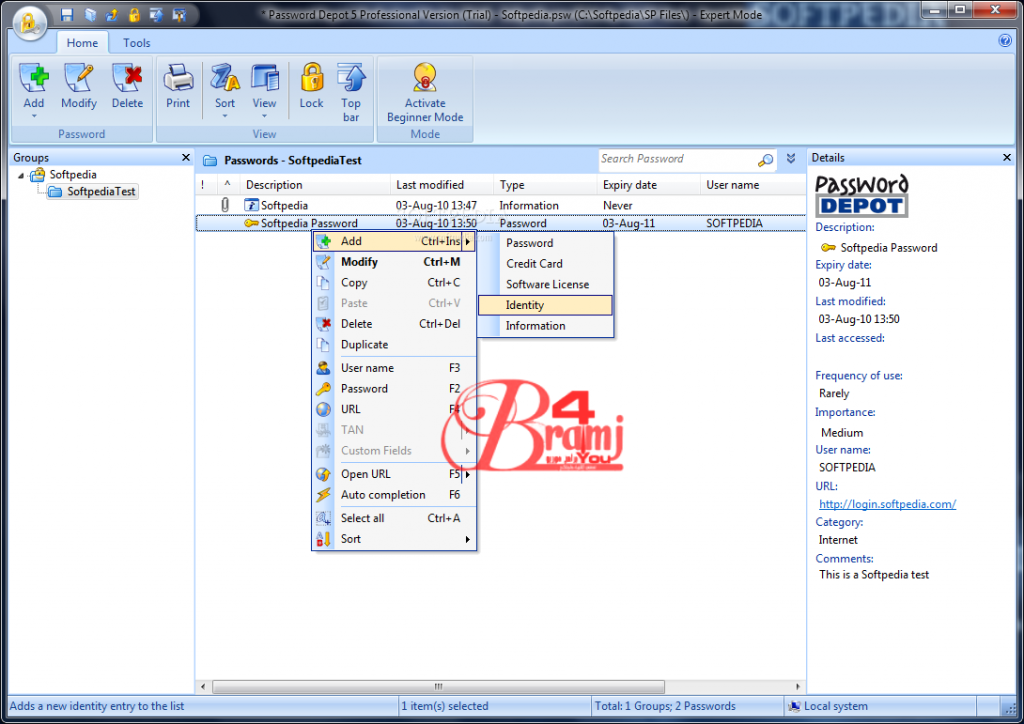Open the Sort submenu in context menu
The width and height of the screenshot is (1024, 724).
point(394,539)
